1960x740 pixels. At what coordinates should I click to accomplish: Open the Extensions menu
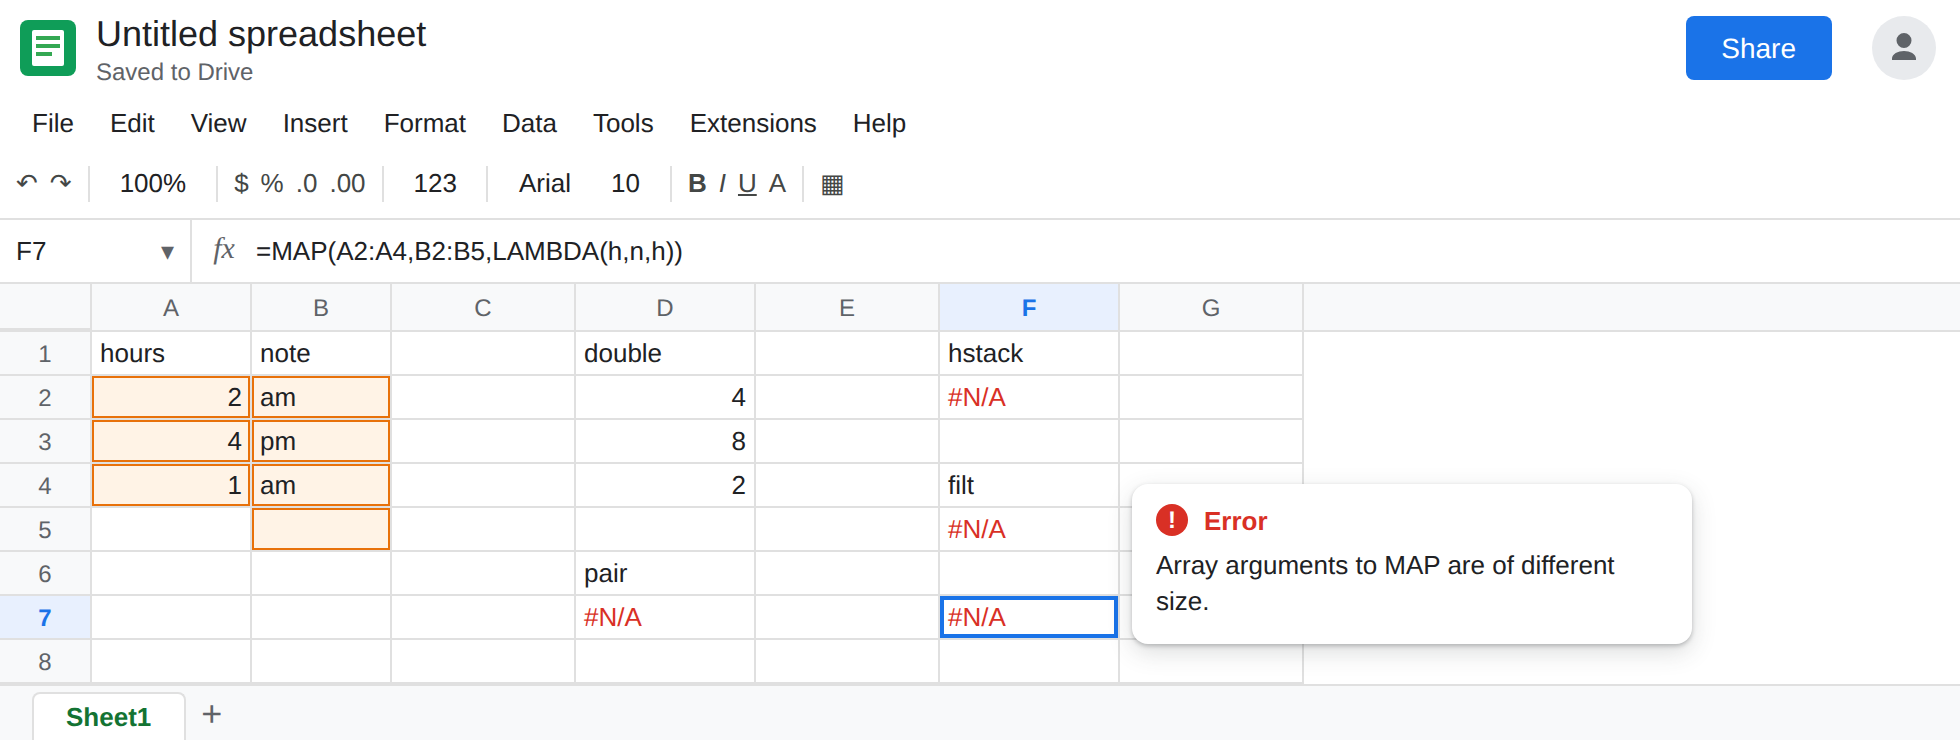click(x=753, y=123)
